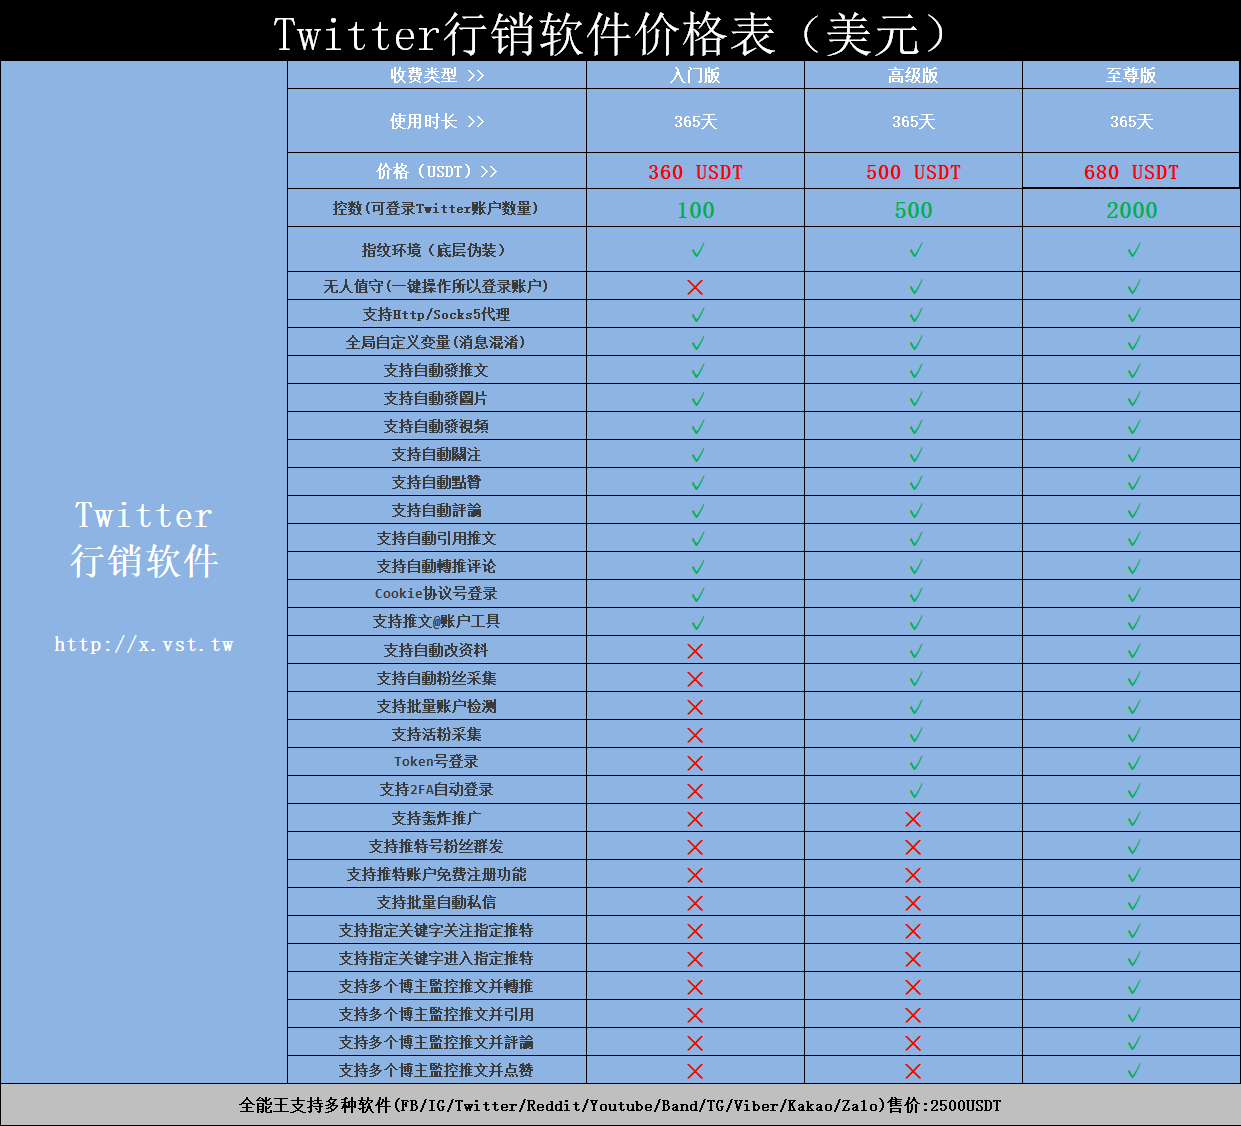Click the Twitter 行销软件 sidebar heading
The width and height of the screenshot is (1241, 1126).
pos(144,538)
